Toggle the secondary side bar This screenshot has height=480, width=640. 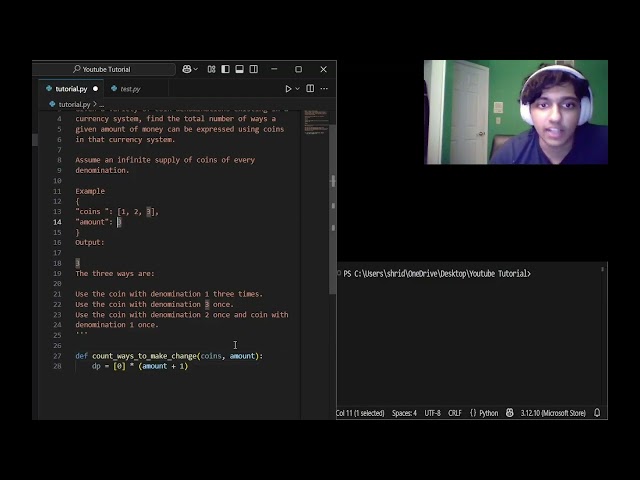(x=253, y=69)
